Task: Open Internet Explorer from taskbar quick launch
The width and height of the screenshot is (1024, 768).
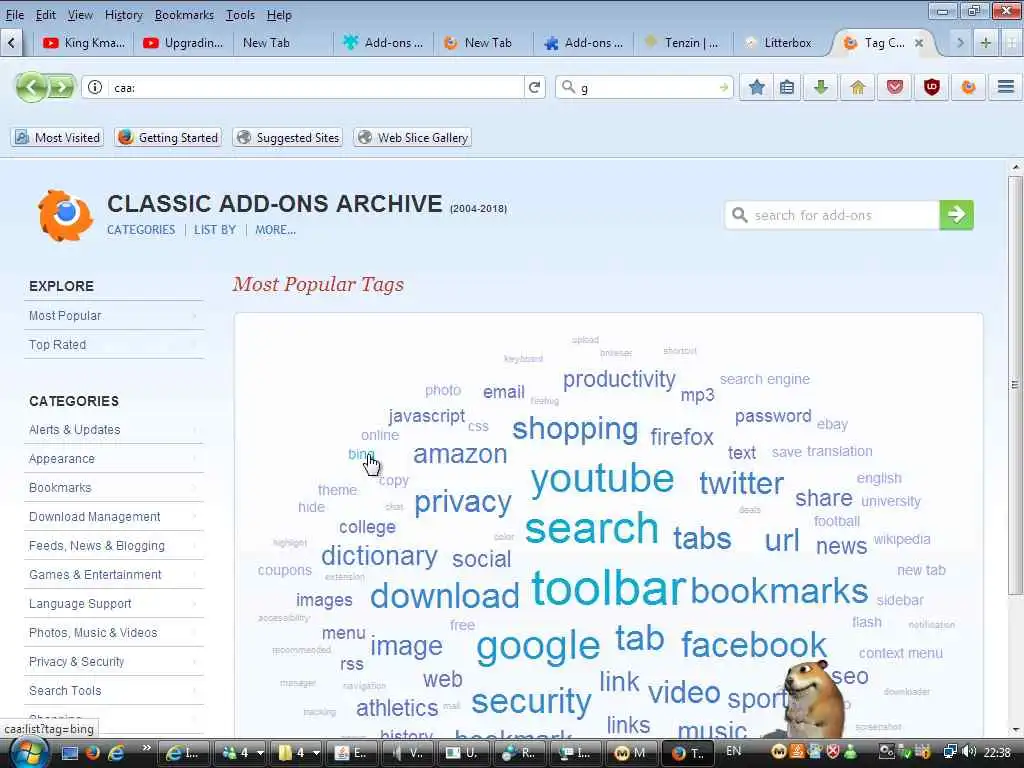Action: coord(116,753)
